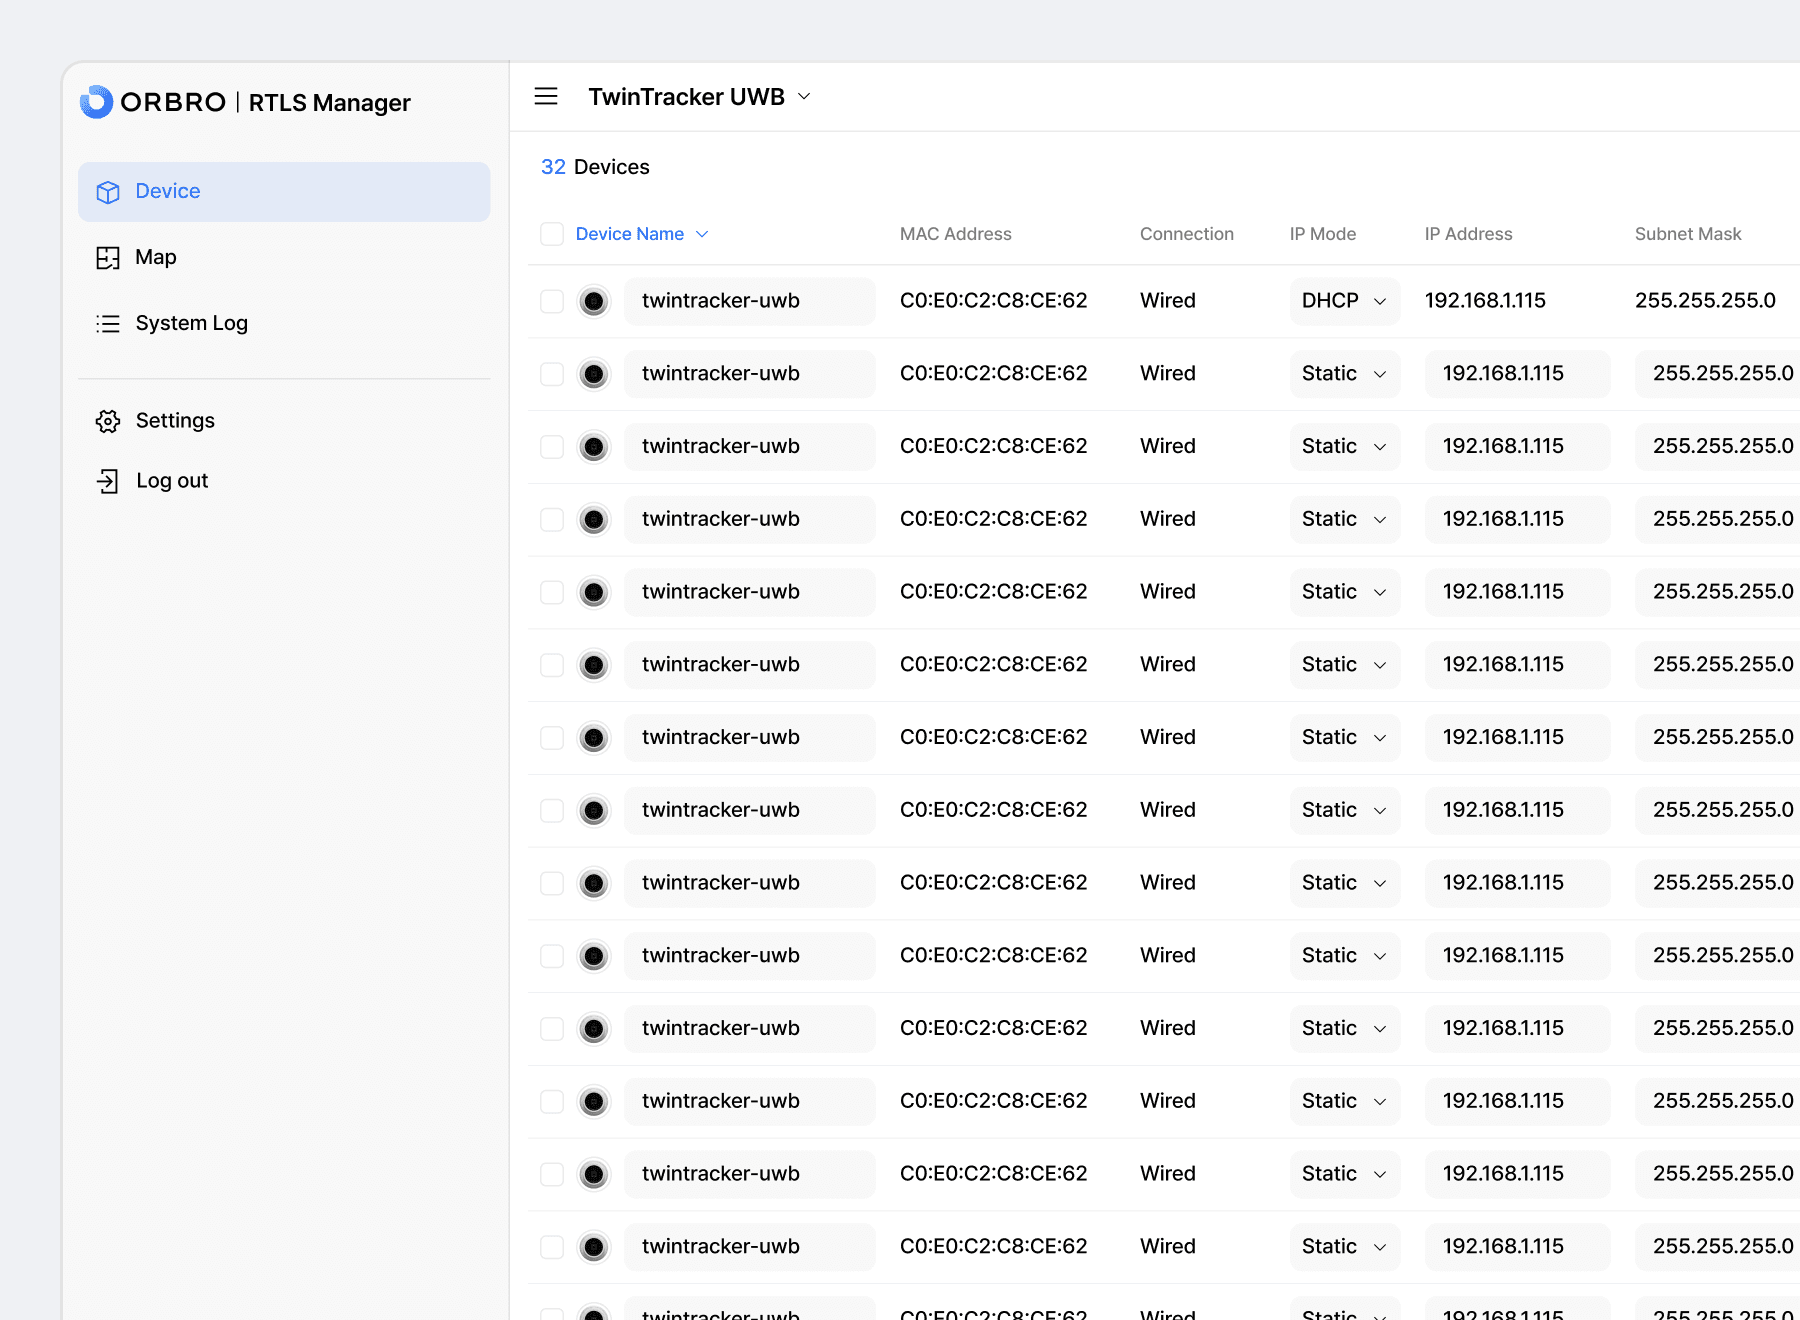Click the second row's IP address field
The height and width of the screenshot is (1320, 1800).
click(x=1516, y=374)
